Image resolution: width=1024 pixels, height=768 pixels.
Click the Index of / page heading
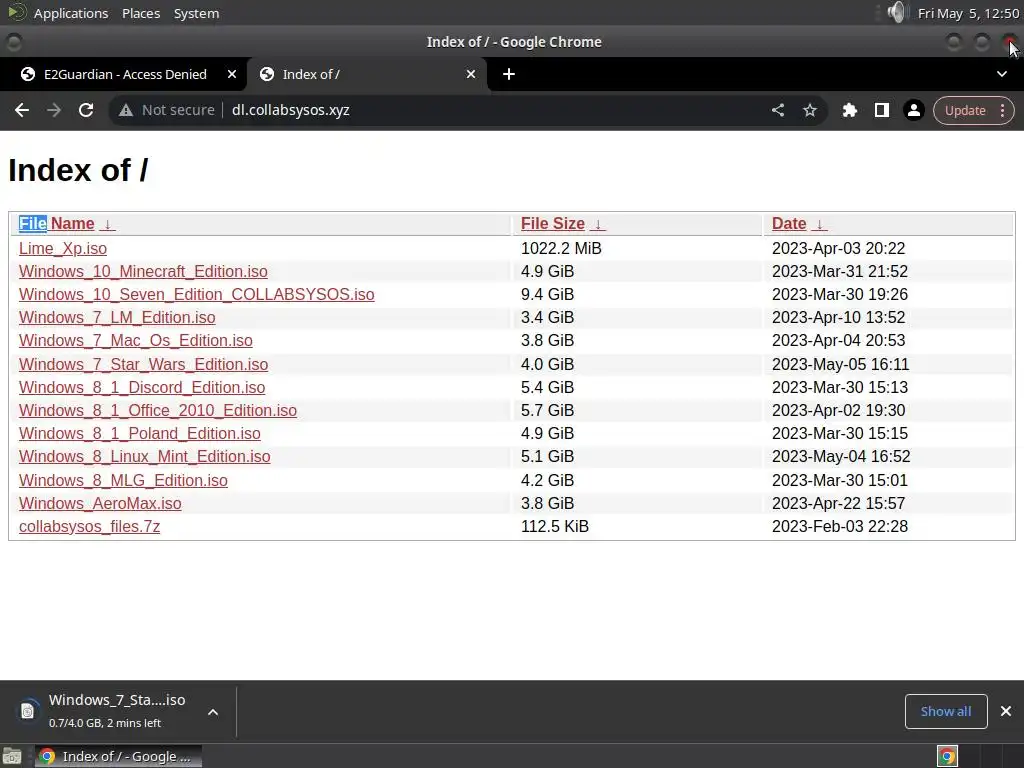[78, 170]
